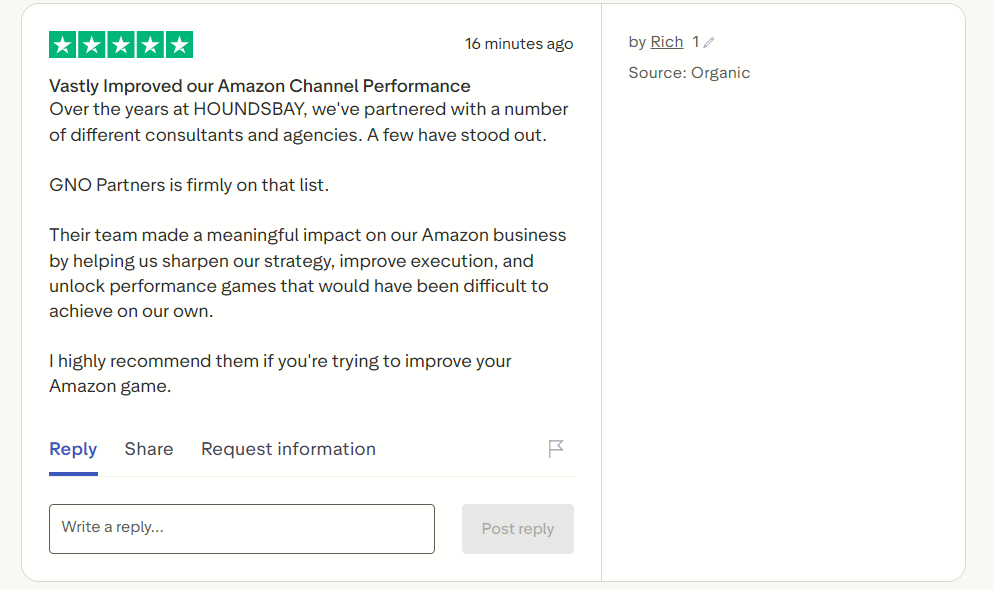
Task: Click the paragraph starting I highly recommend them
Action: tap(280, 373)
